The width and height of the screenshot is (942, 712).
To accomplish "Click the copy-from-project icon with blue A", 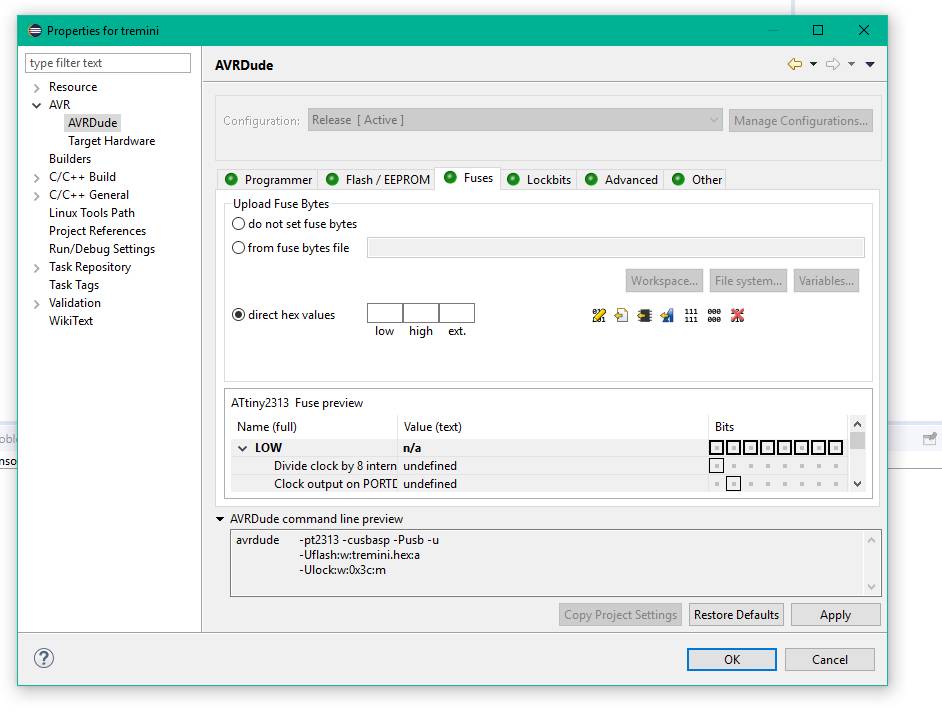I will pyautogui.click(x=667, y=315).
